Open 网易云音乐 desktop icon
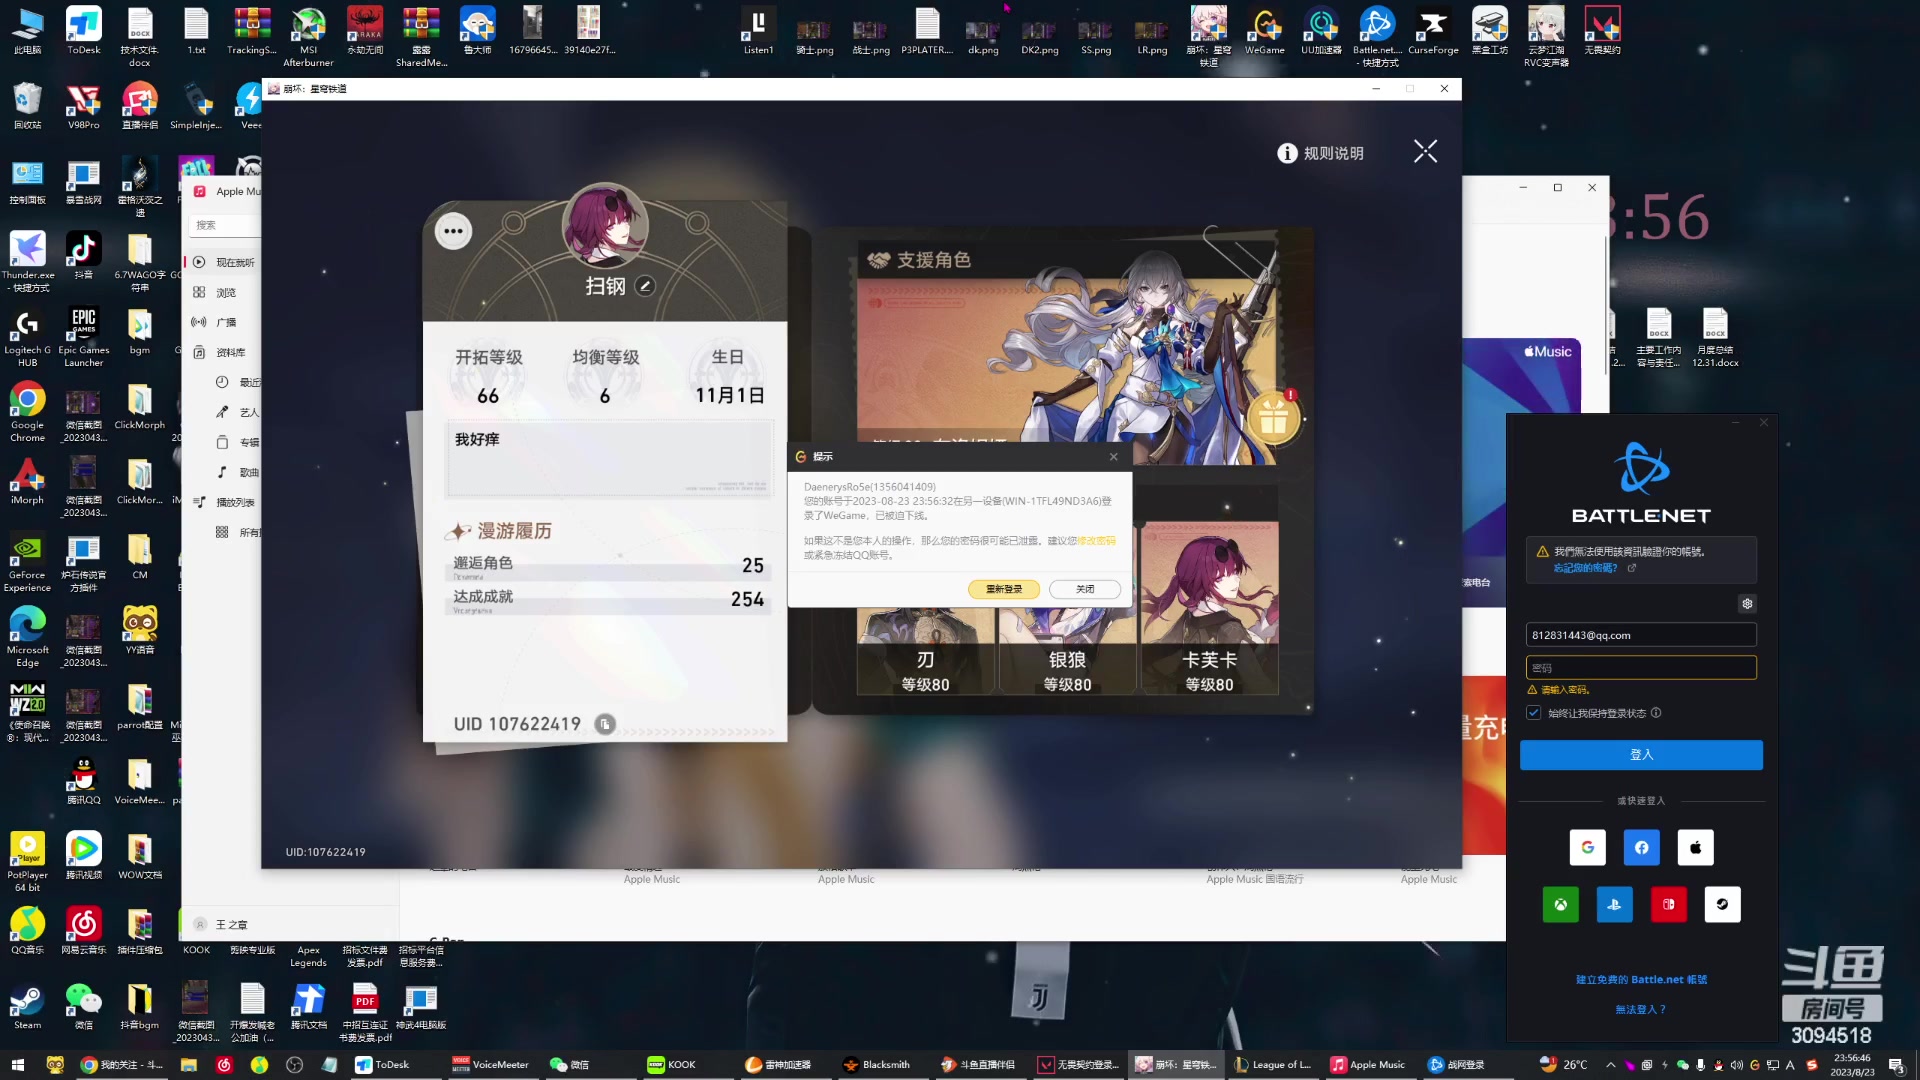The image size is (1920, 1080). [84, 931]
